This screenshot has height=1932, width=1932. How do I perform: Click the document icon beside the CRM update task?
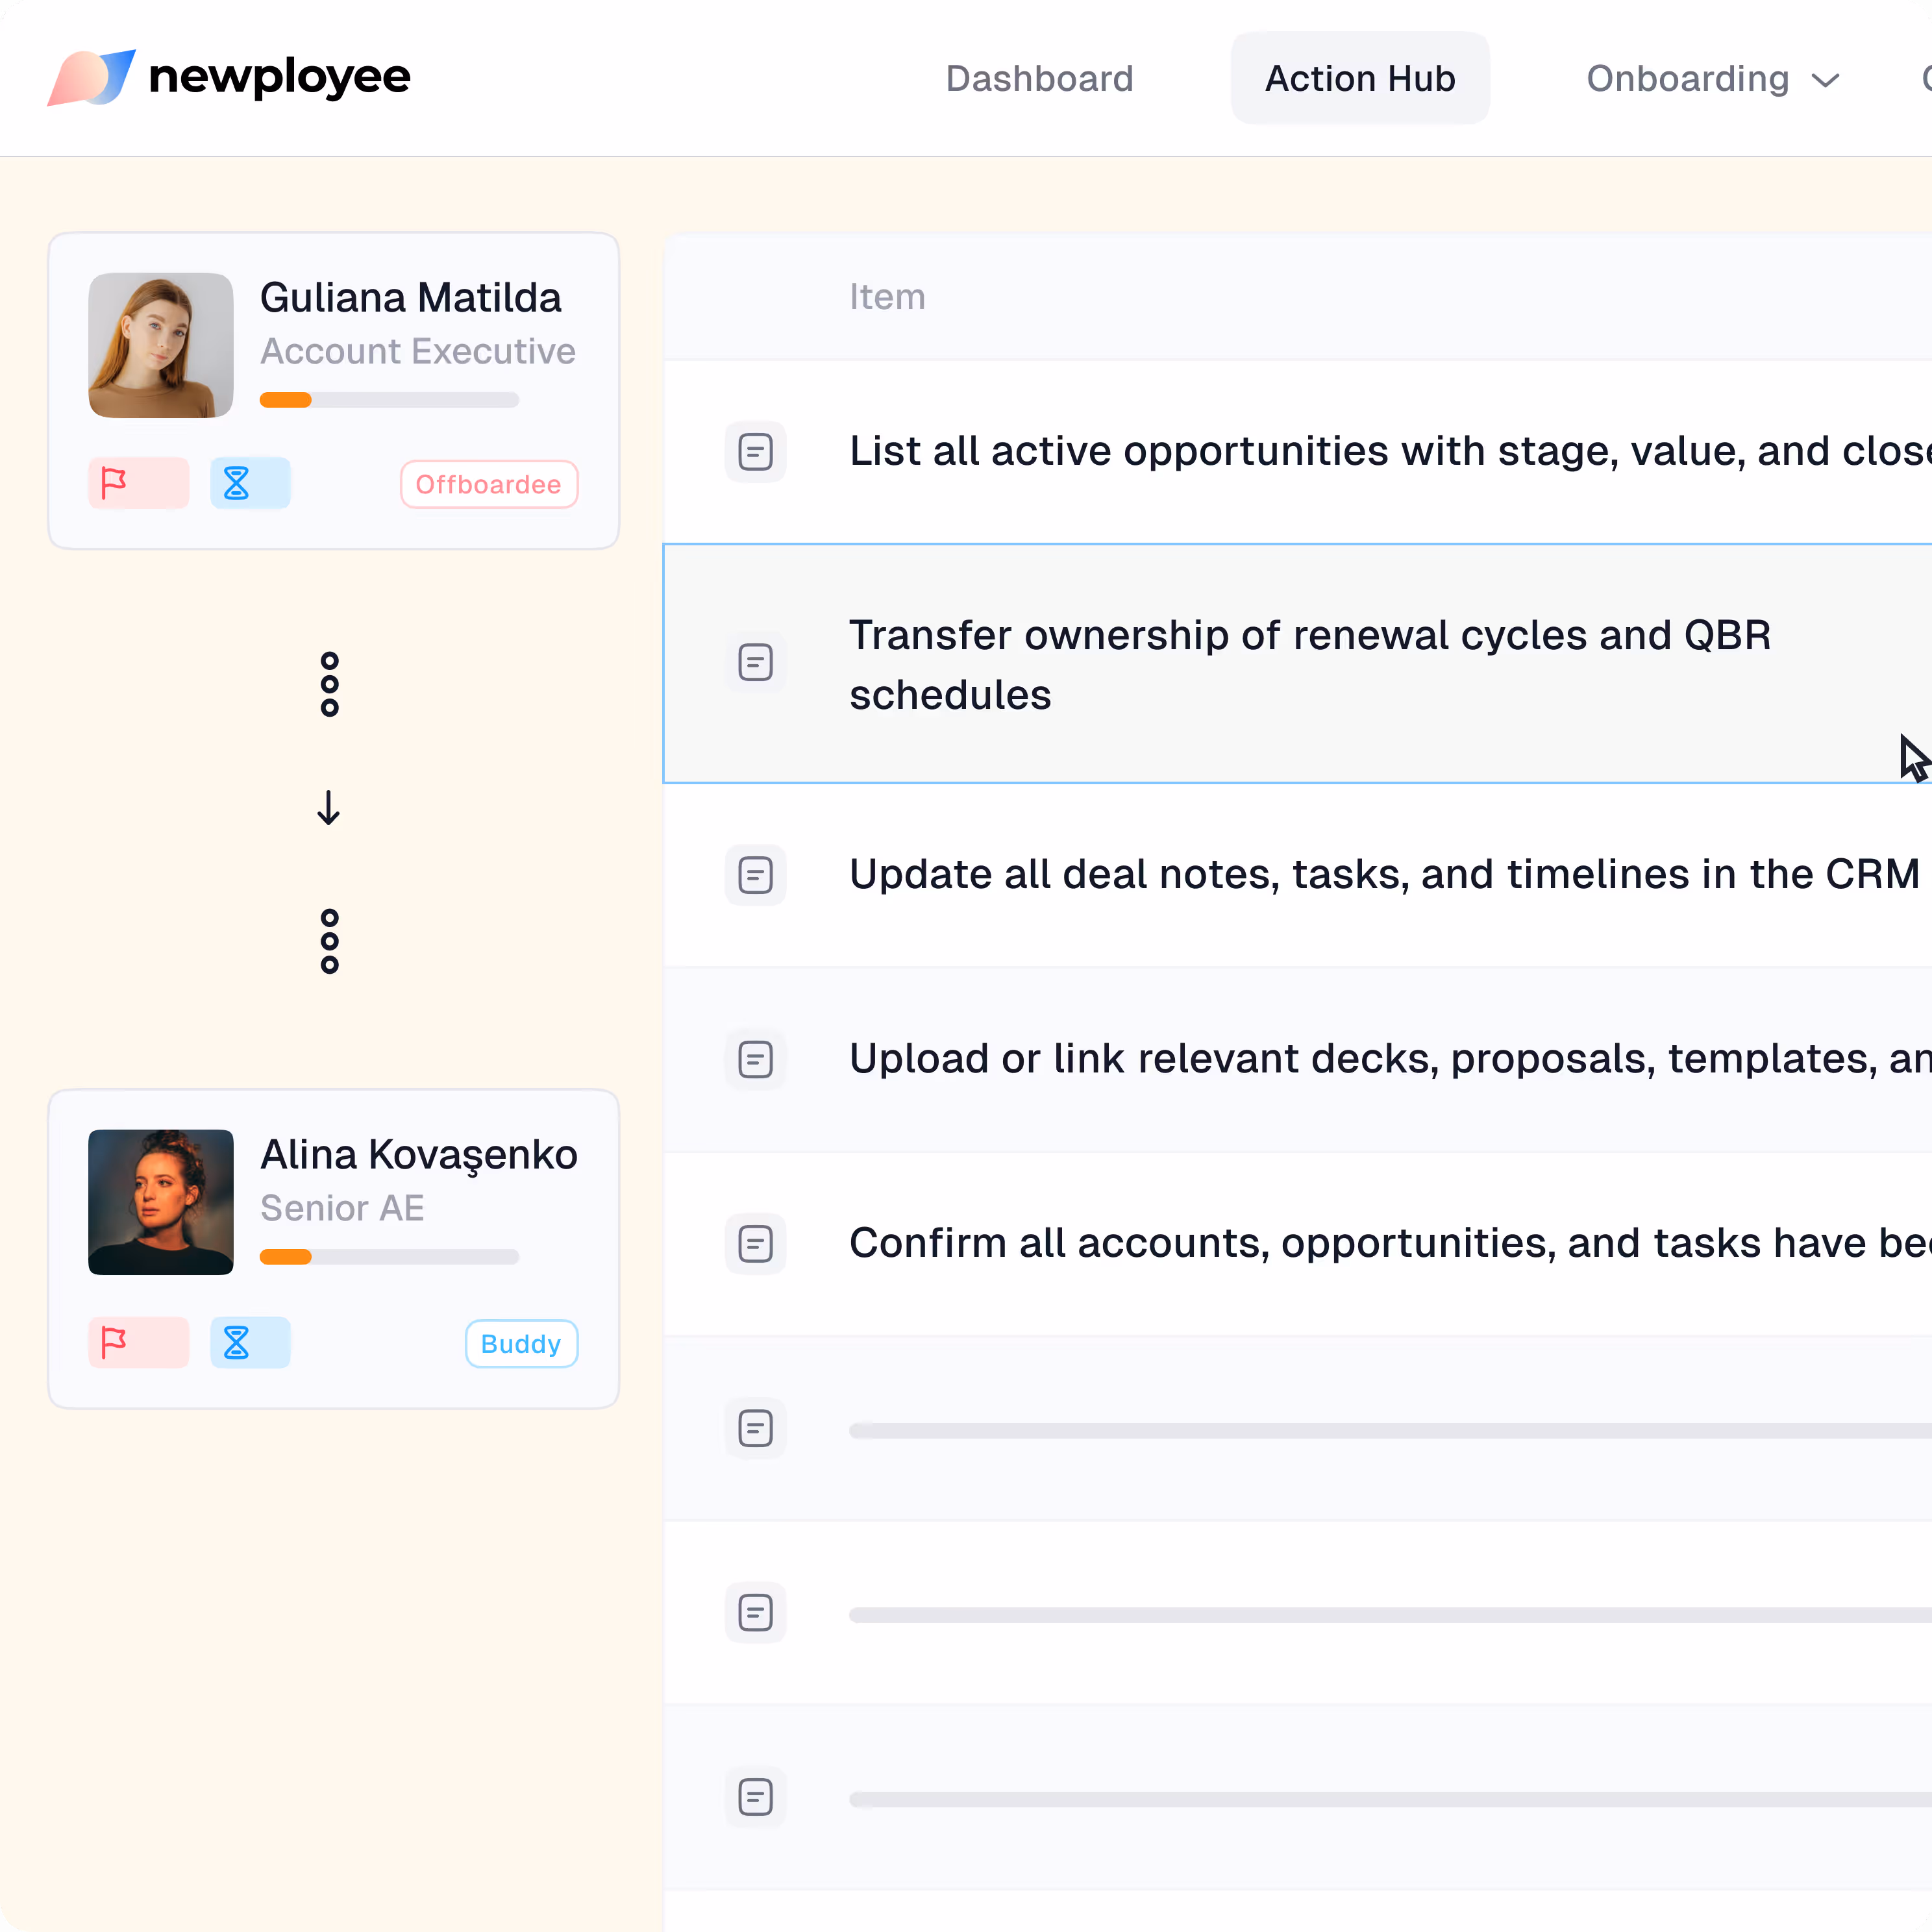(x=755, y=874)
